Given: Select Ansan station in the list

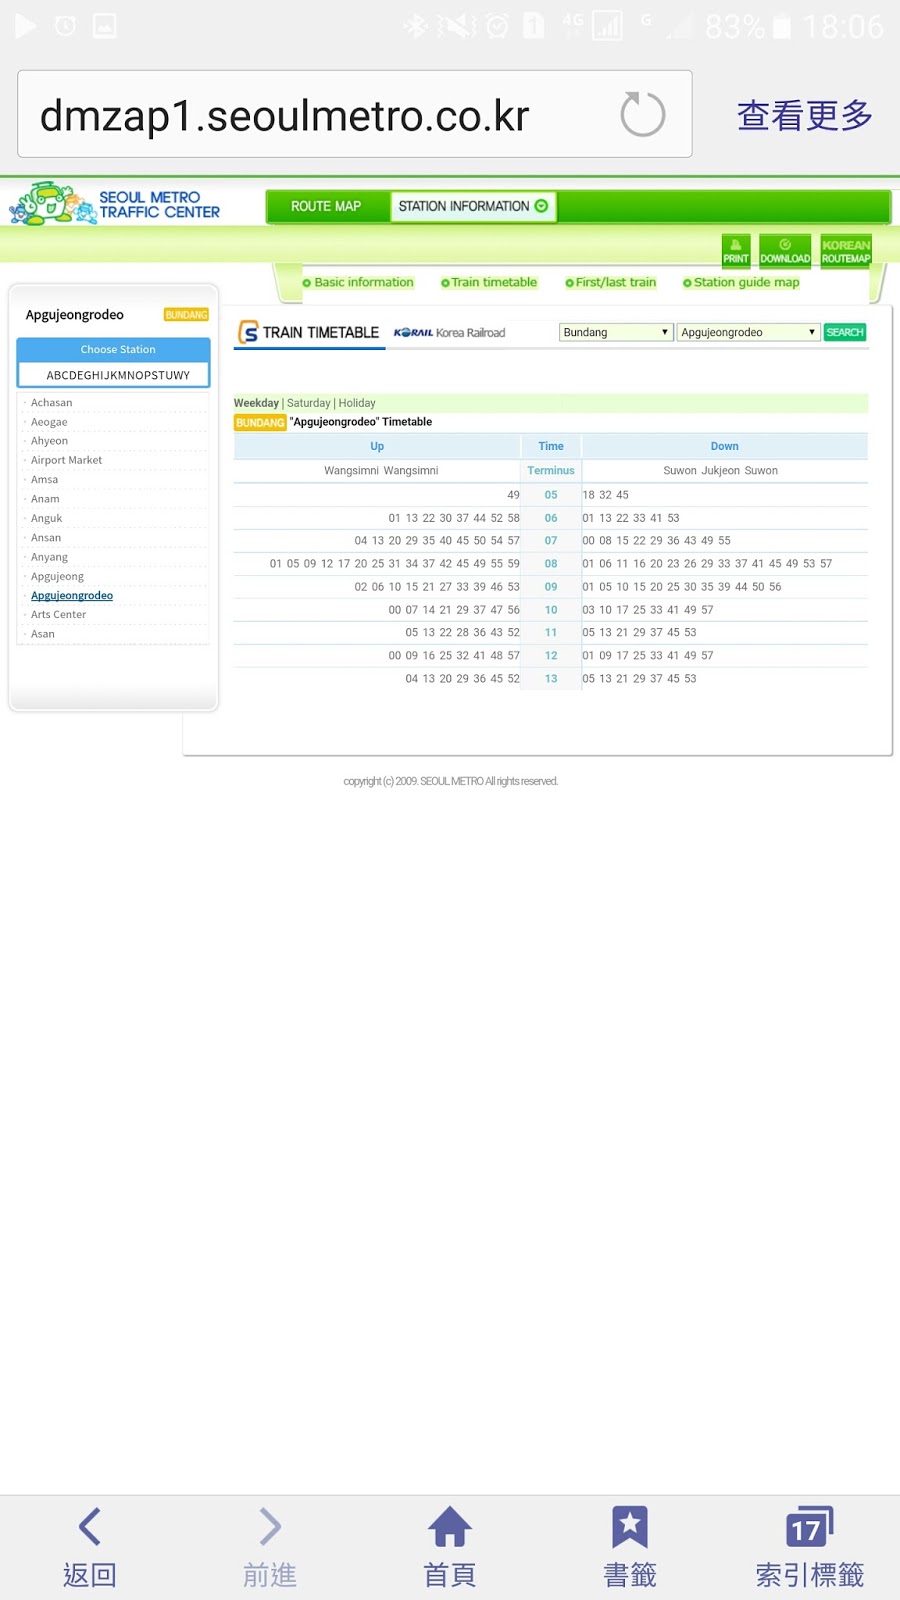Looking at the screenshot, I should pos(46,537).
